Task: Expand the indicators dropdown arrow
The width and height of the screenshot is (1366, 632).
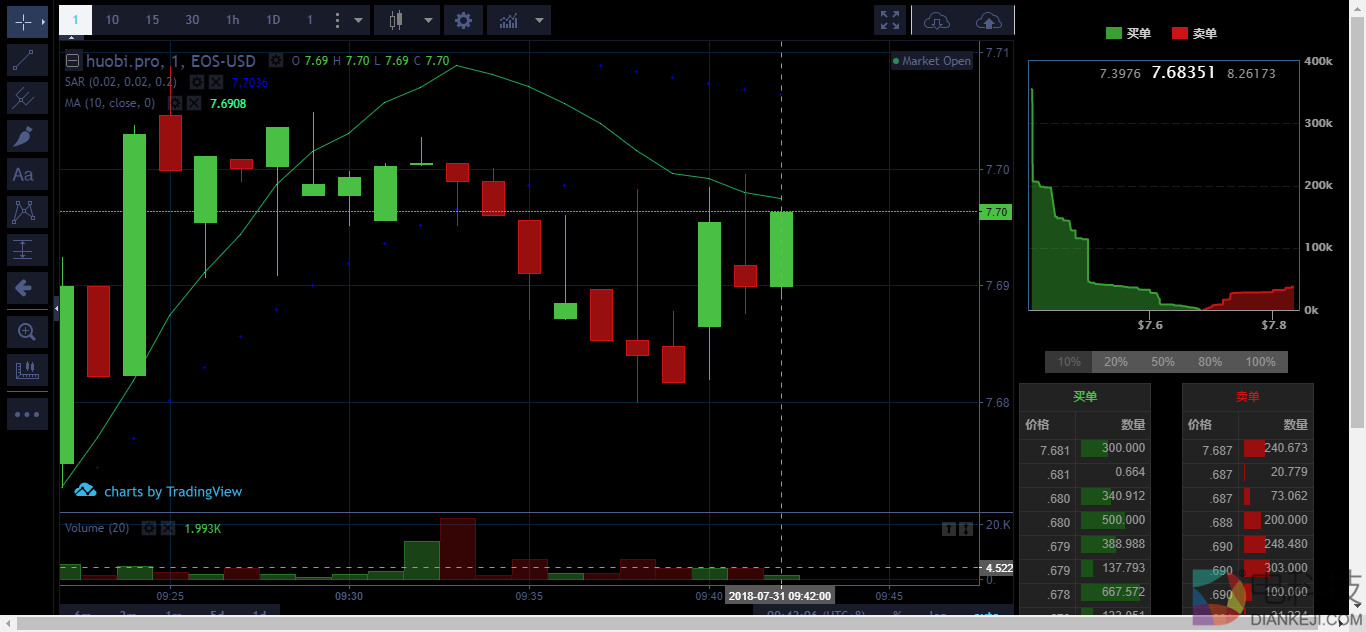Action: tap(541, 20)
